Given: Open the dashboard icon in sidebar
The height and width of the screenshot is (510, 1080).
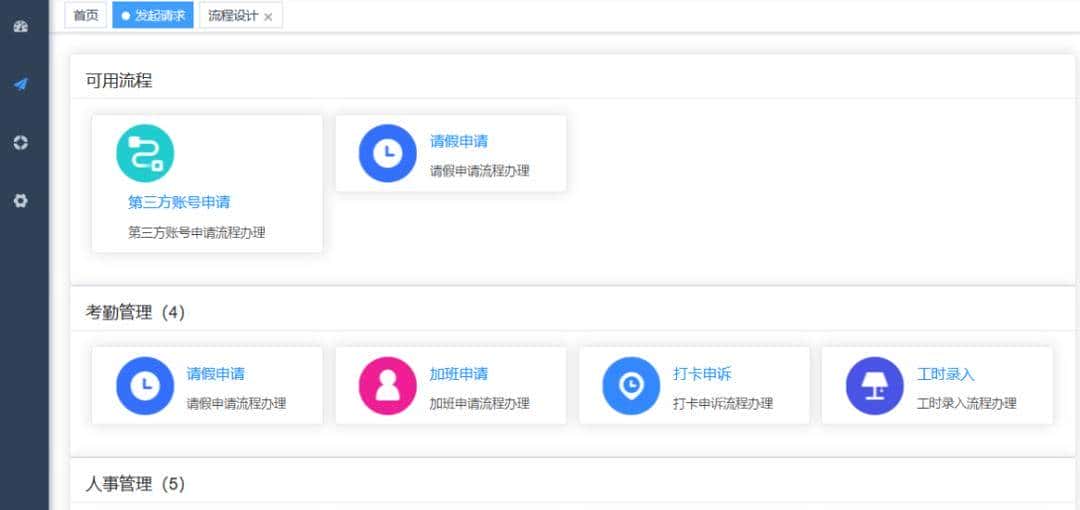Looking at the screenshot, I should tap(21, 28).
